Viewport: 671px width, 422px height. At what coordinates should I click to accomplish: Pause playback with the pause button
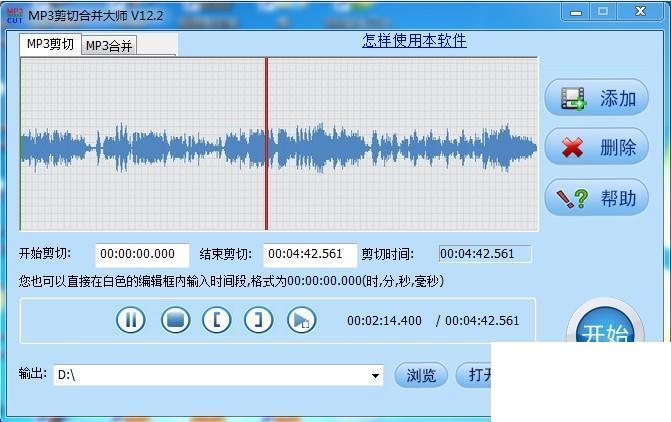pos(131,320)
